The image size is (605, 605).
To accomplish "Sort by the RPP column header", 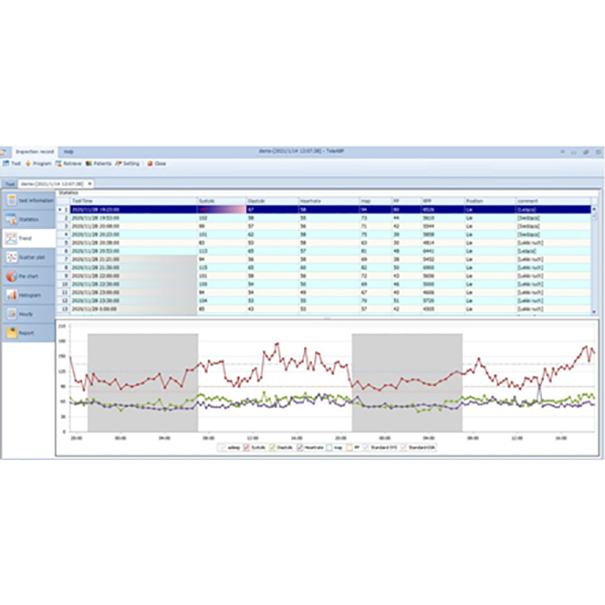I will coord(443,201).
